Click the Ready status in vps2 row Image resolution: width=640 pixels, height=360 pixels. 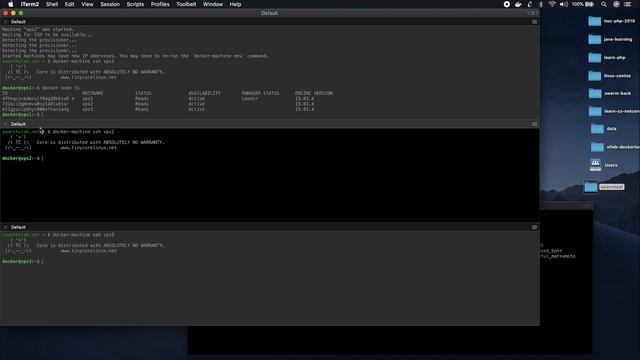point(142,104)
